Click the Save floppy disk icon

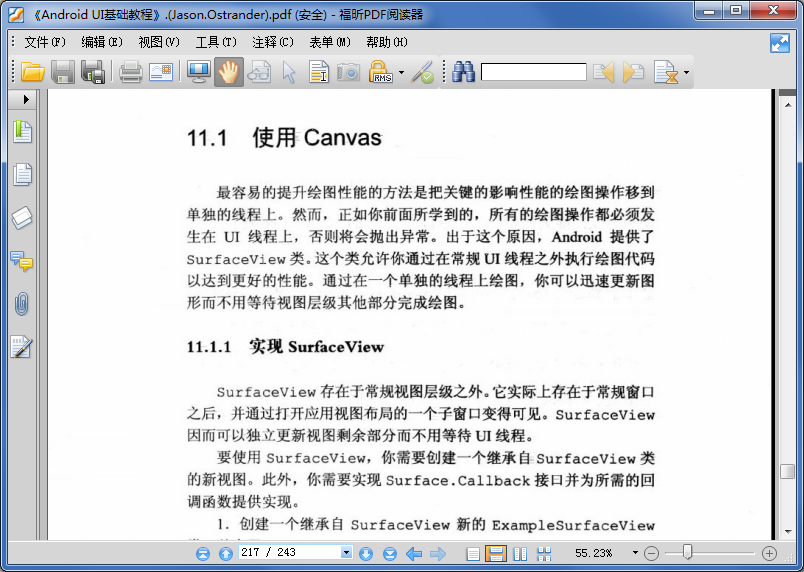(x=63, y=72)
